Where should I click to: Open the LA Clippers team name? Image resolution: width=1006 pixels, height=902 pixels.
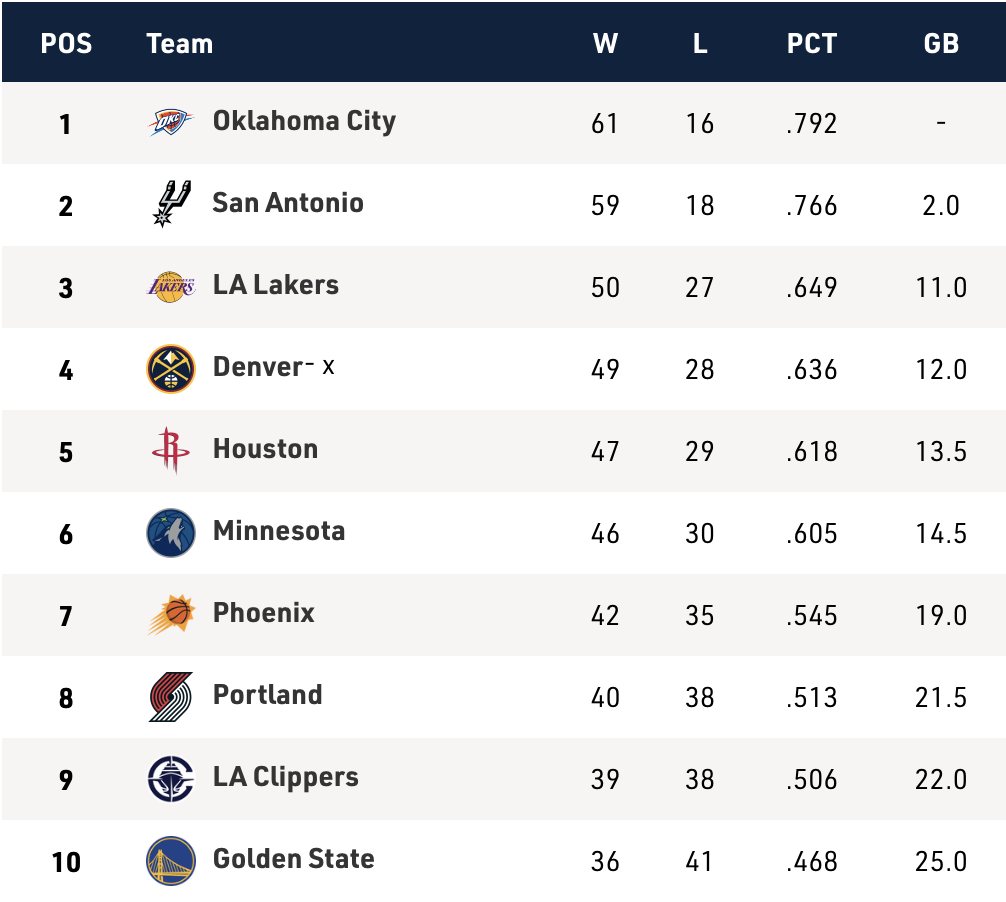point(285,776)
